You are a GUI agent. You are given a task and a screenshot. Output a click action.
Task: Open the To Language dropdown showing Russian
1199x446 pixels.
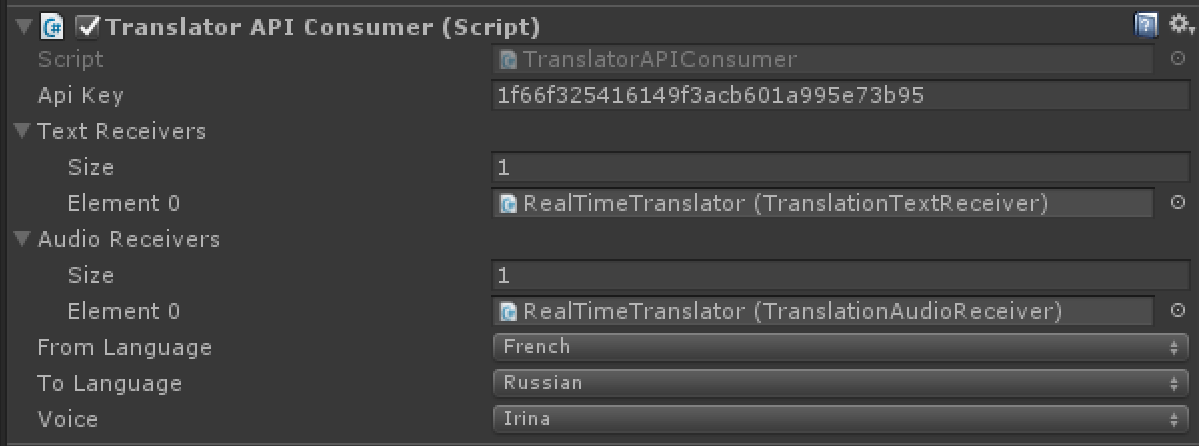(x=840, y=383)
